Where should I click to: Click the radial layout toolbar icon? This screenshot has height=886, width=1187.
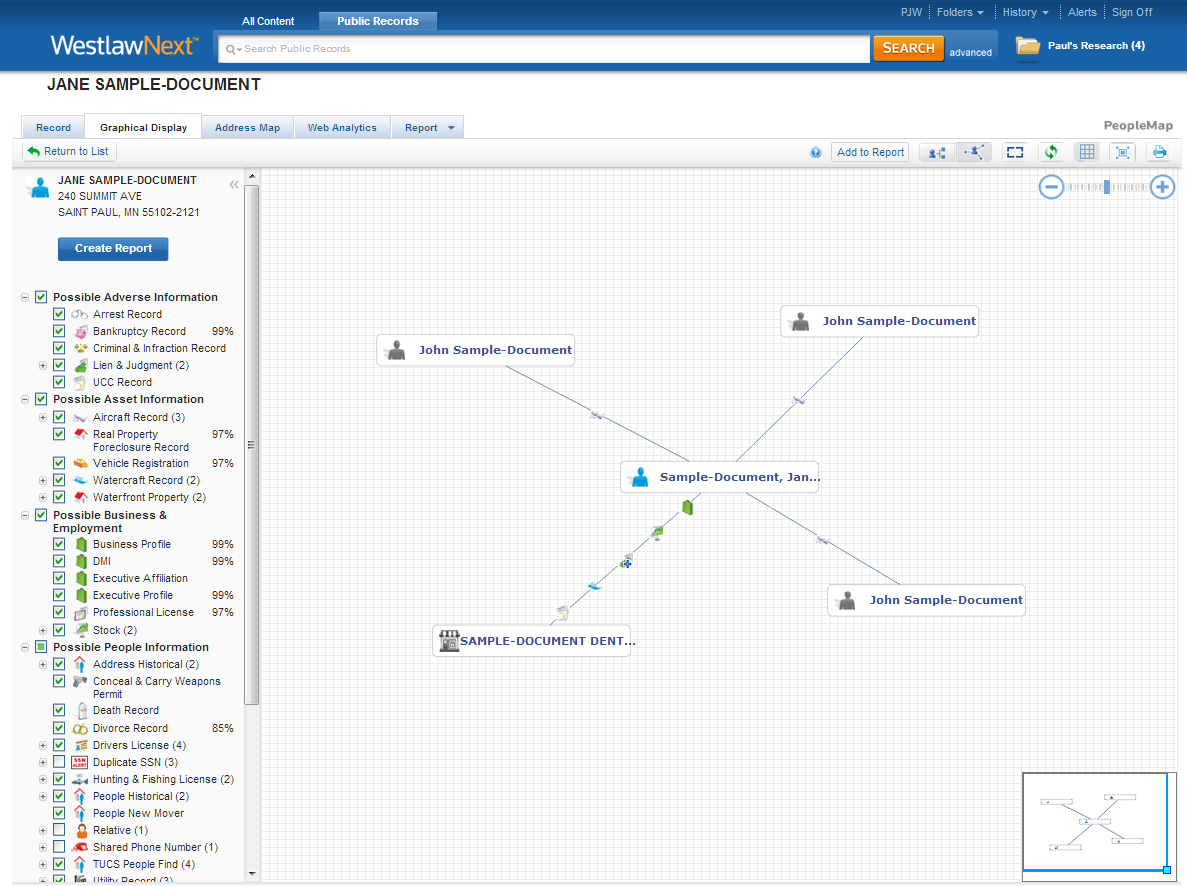coord(974,152)
